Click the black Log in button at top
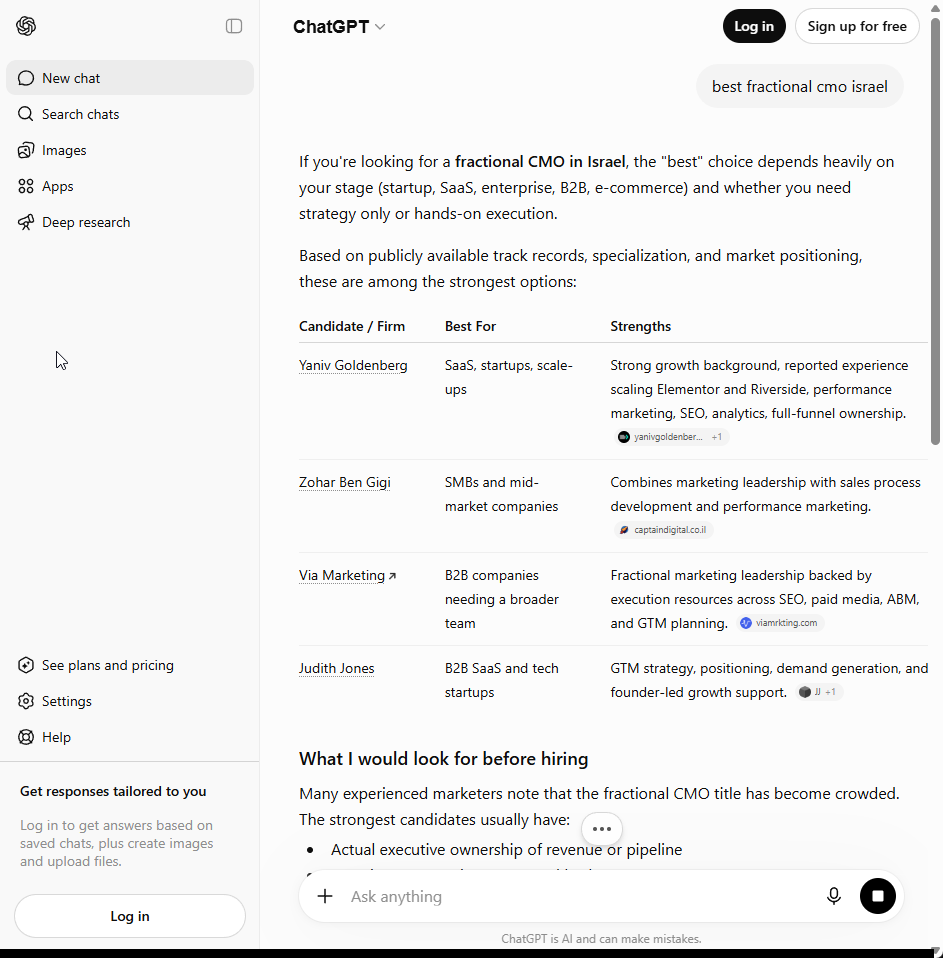943x958 pixels. [754, 26]
